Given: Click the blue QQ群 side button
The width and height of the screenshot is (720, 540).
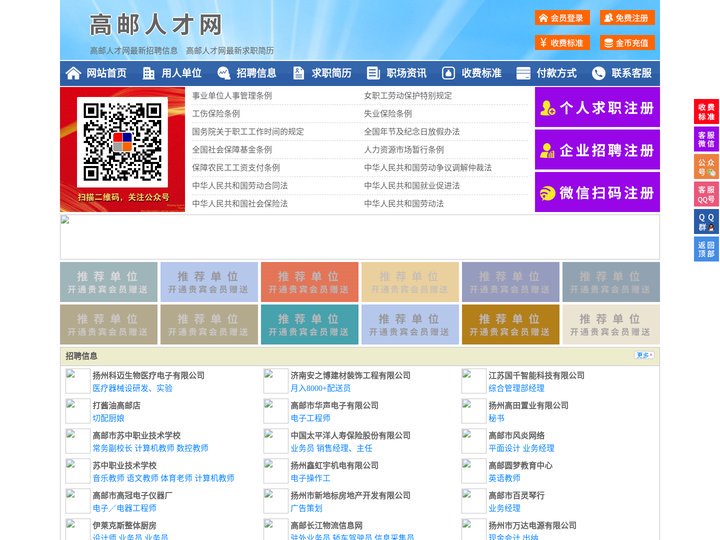Looking at the screenshot, I should coord(706,222).
